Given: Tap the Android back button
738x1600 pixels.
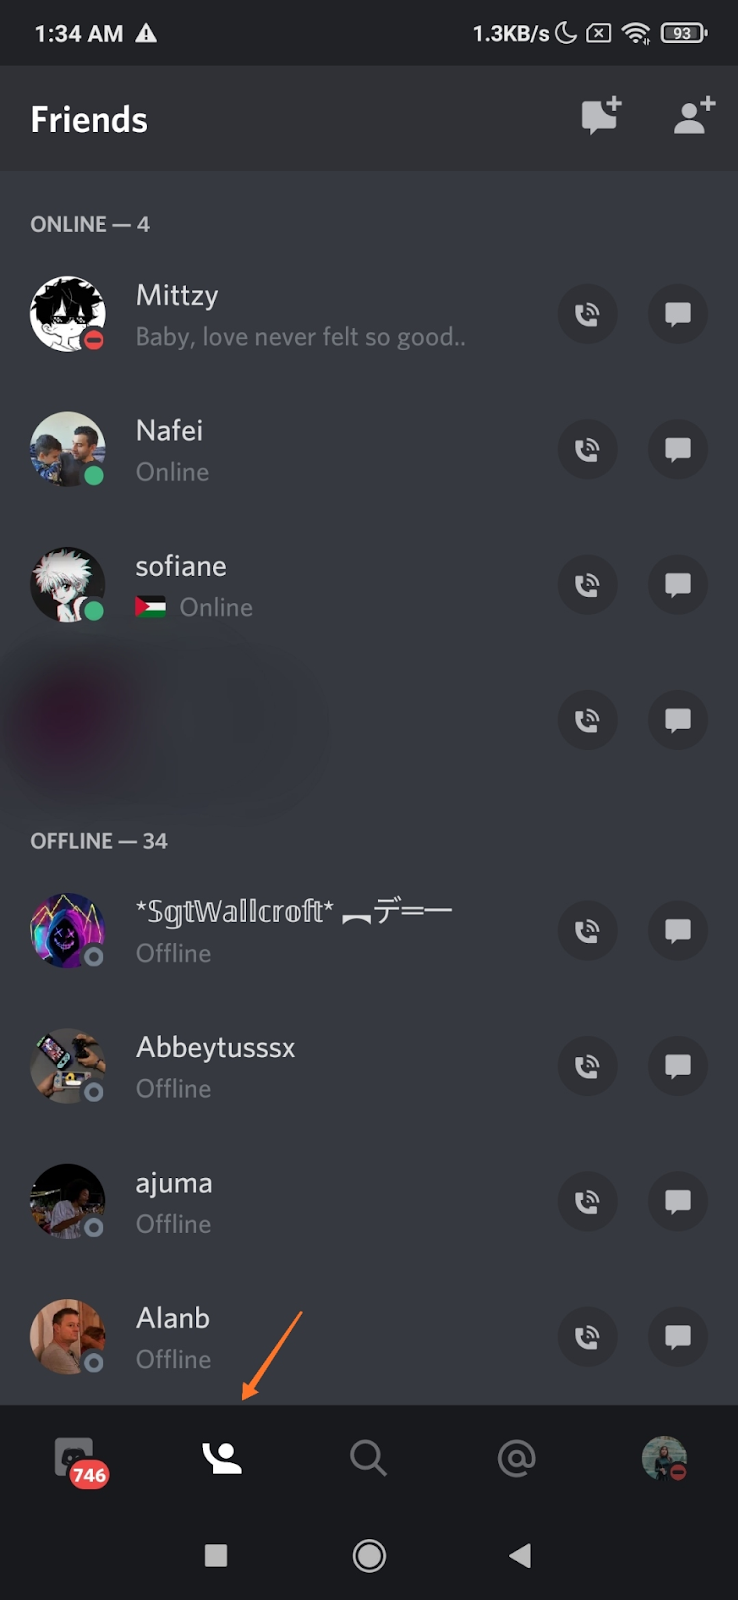Looking at the screenshot, I should click(520, 1555).
